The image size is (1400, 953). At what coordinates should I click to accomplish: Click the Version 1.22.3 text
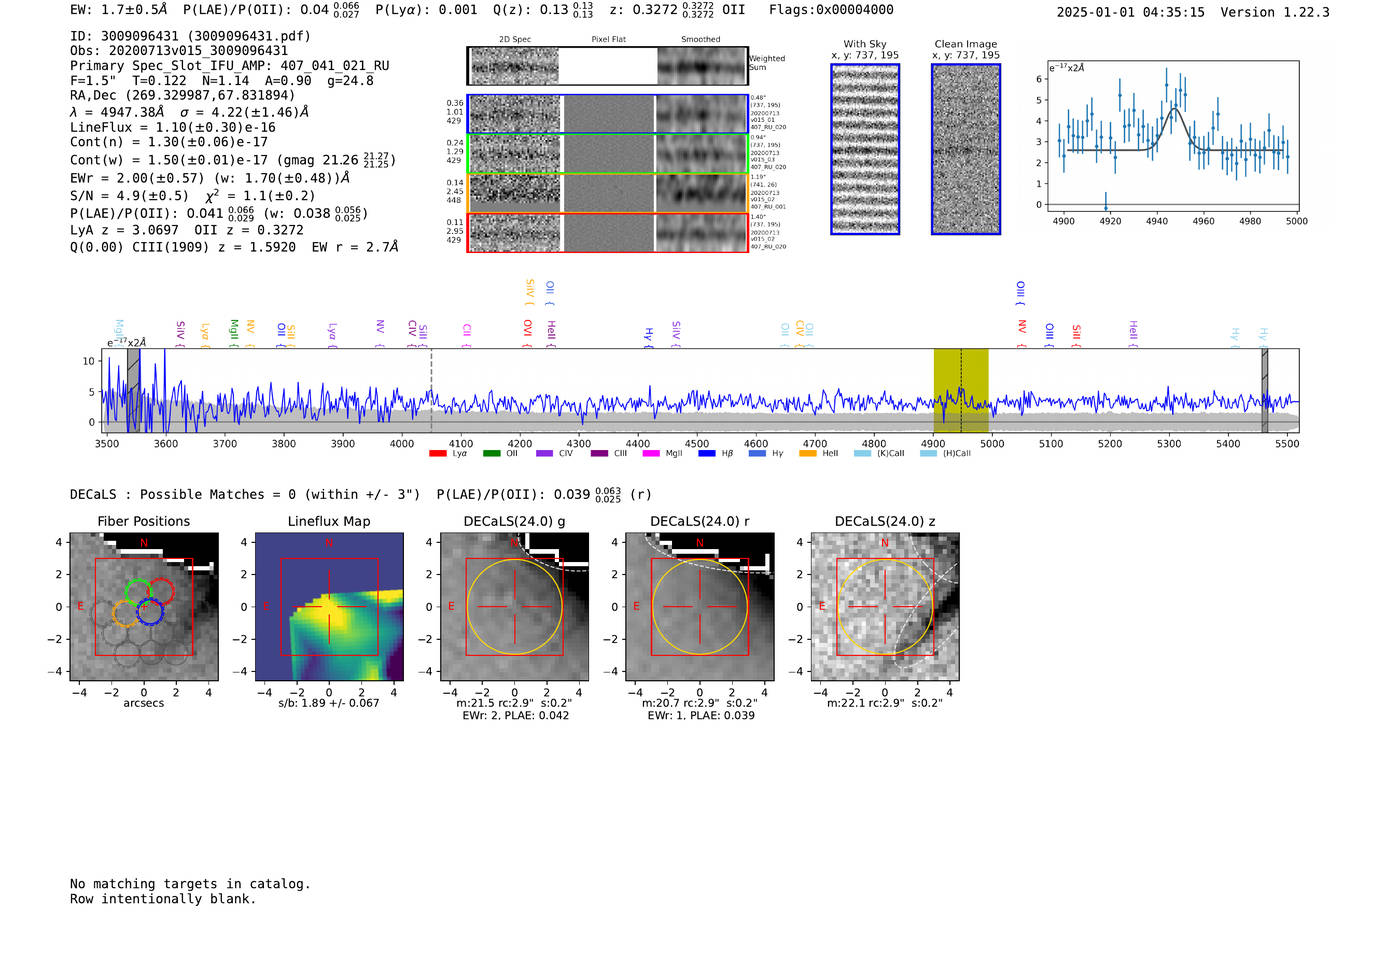[1276, 12]
